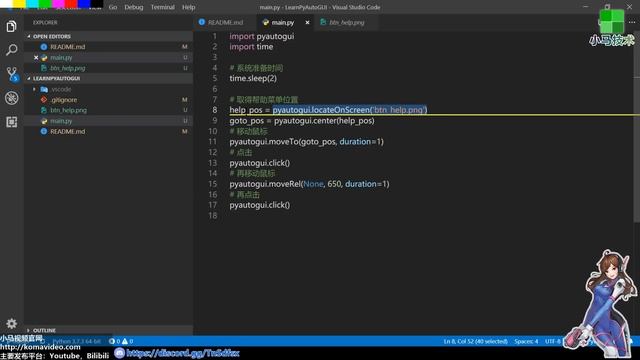Click the 'import time' code line
The width and height of the screenshot is (640, 360).
click(251, 47)
